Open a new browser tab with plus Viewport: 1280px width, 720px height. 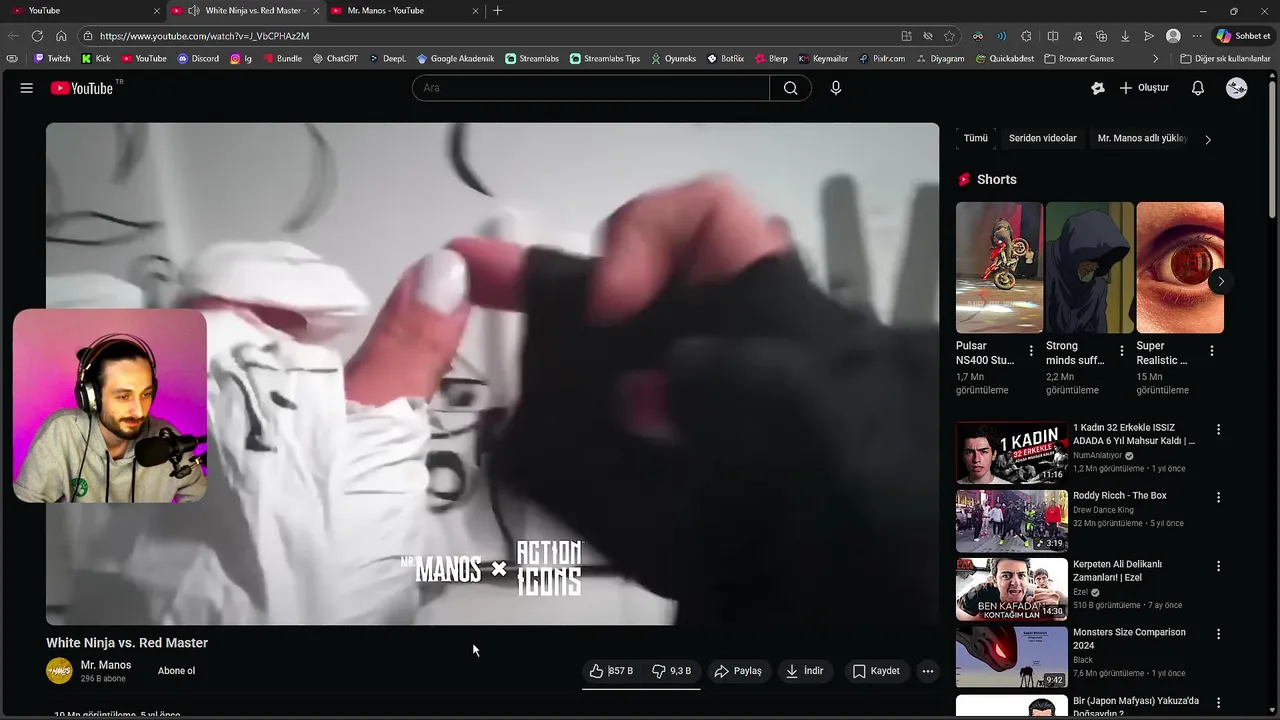point(498,11)
